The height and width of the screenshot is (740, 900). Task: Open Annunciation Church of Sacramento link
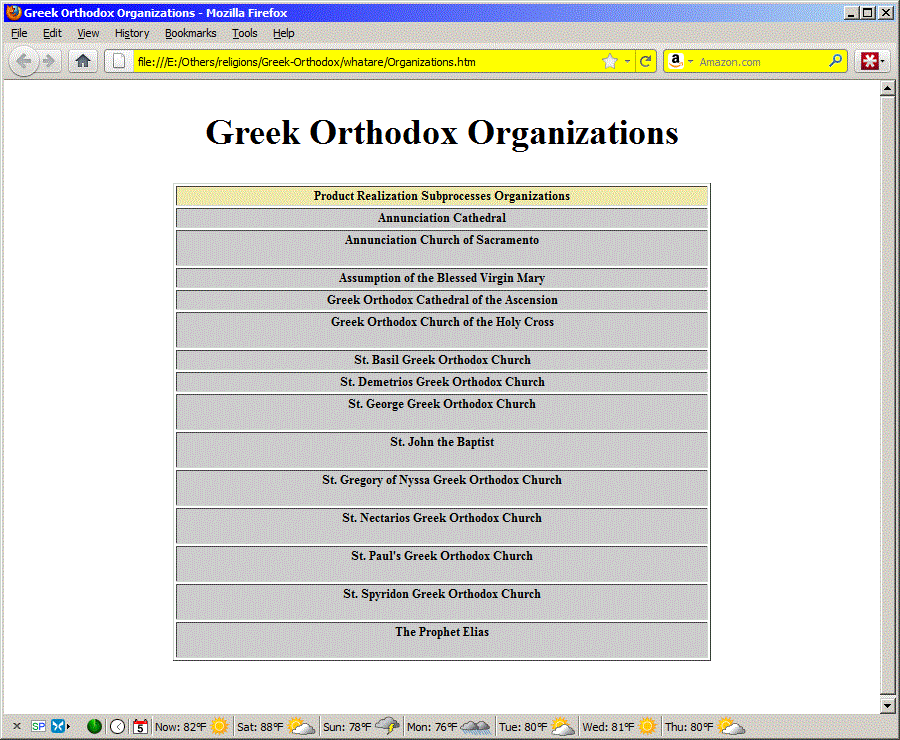click(x=442, y=240)
